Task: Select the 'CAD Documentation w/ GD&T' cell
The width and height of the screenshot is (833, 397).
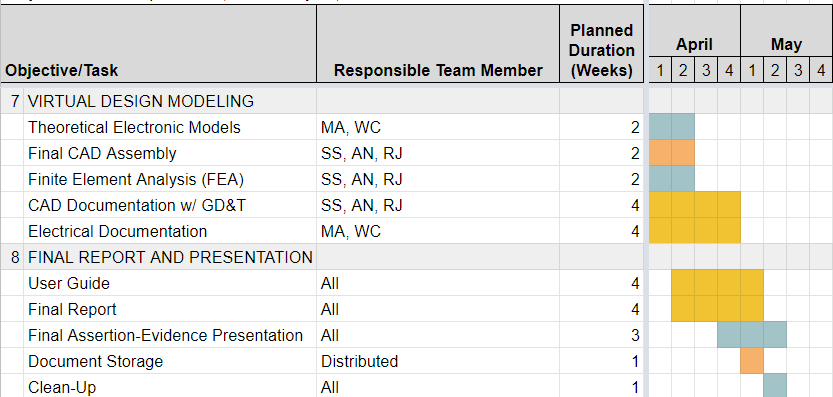Action: pos(170,205)
